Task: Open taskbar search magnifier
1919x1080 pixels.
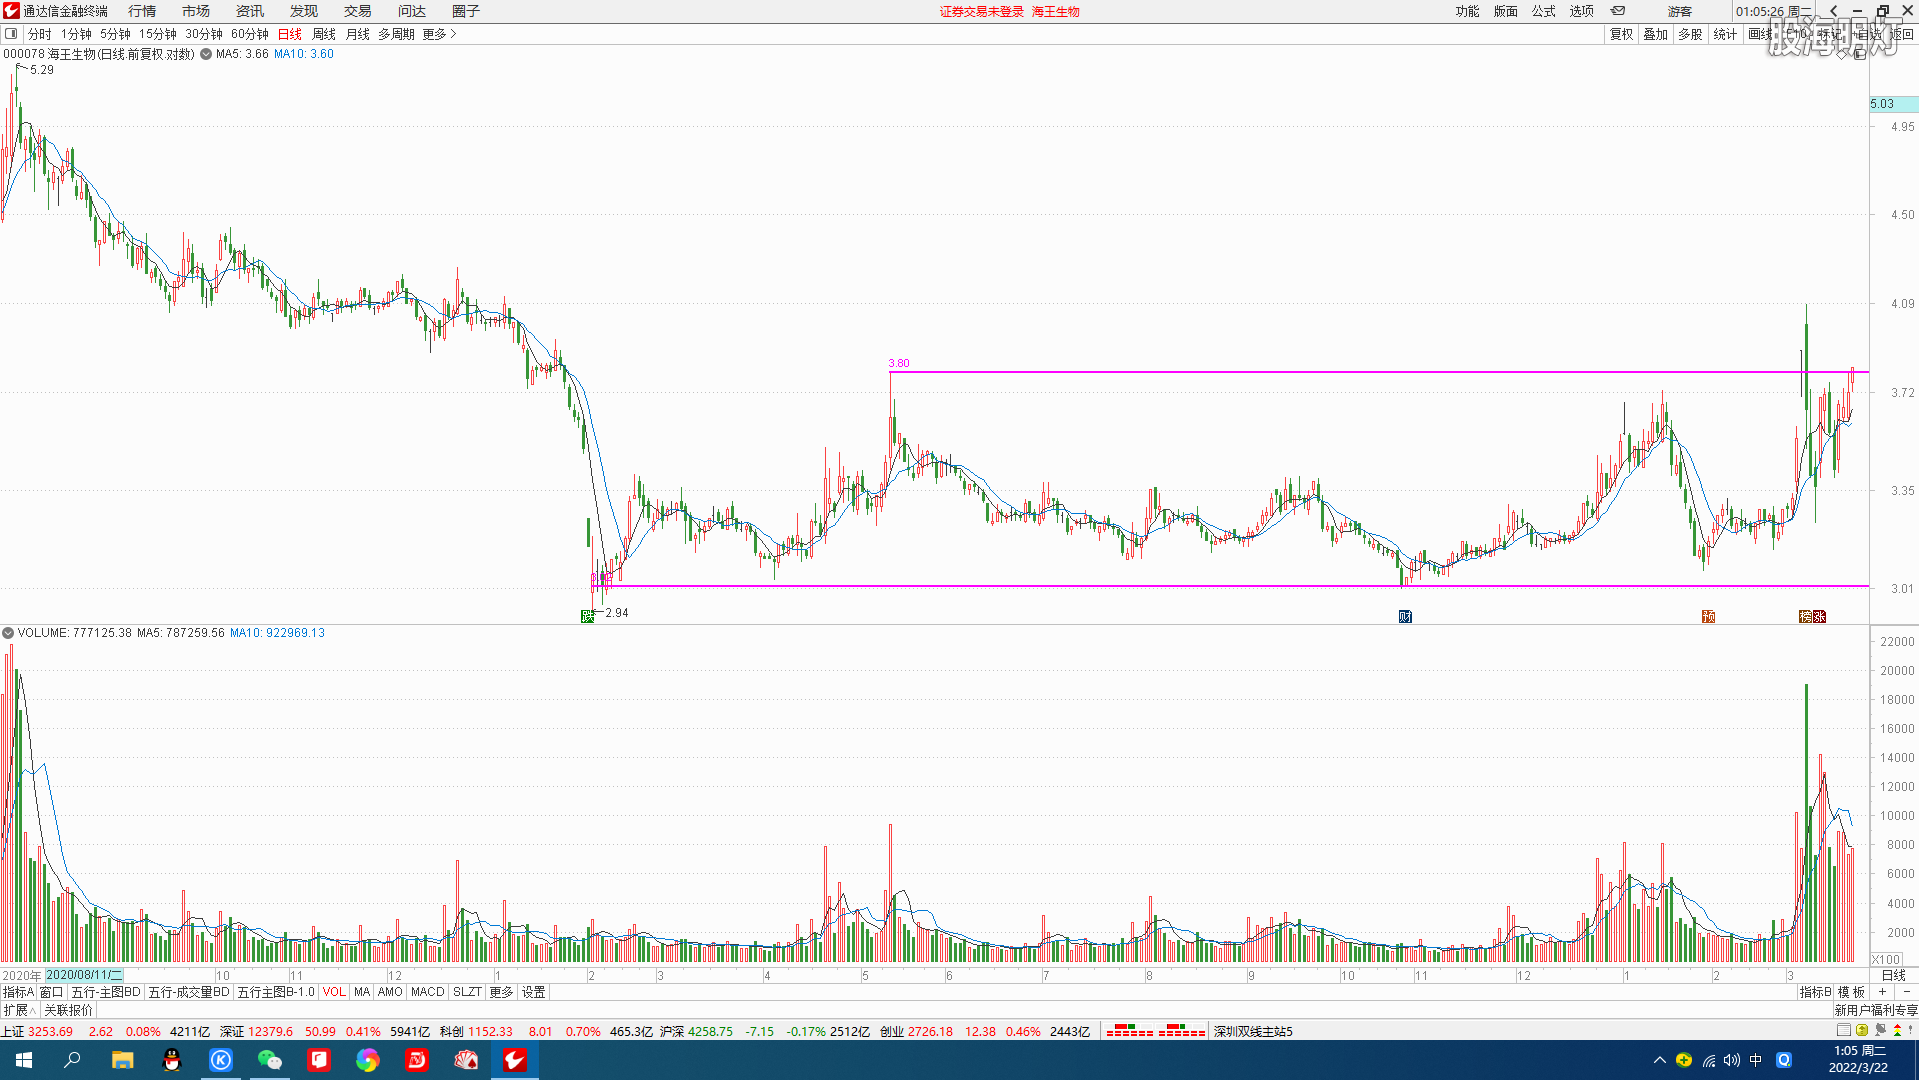Action: coord(72,1060)
